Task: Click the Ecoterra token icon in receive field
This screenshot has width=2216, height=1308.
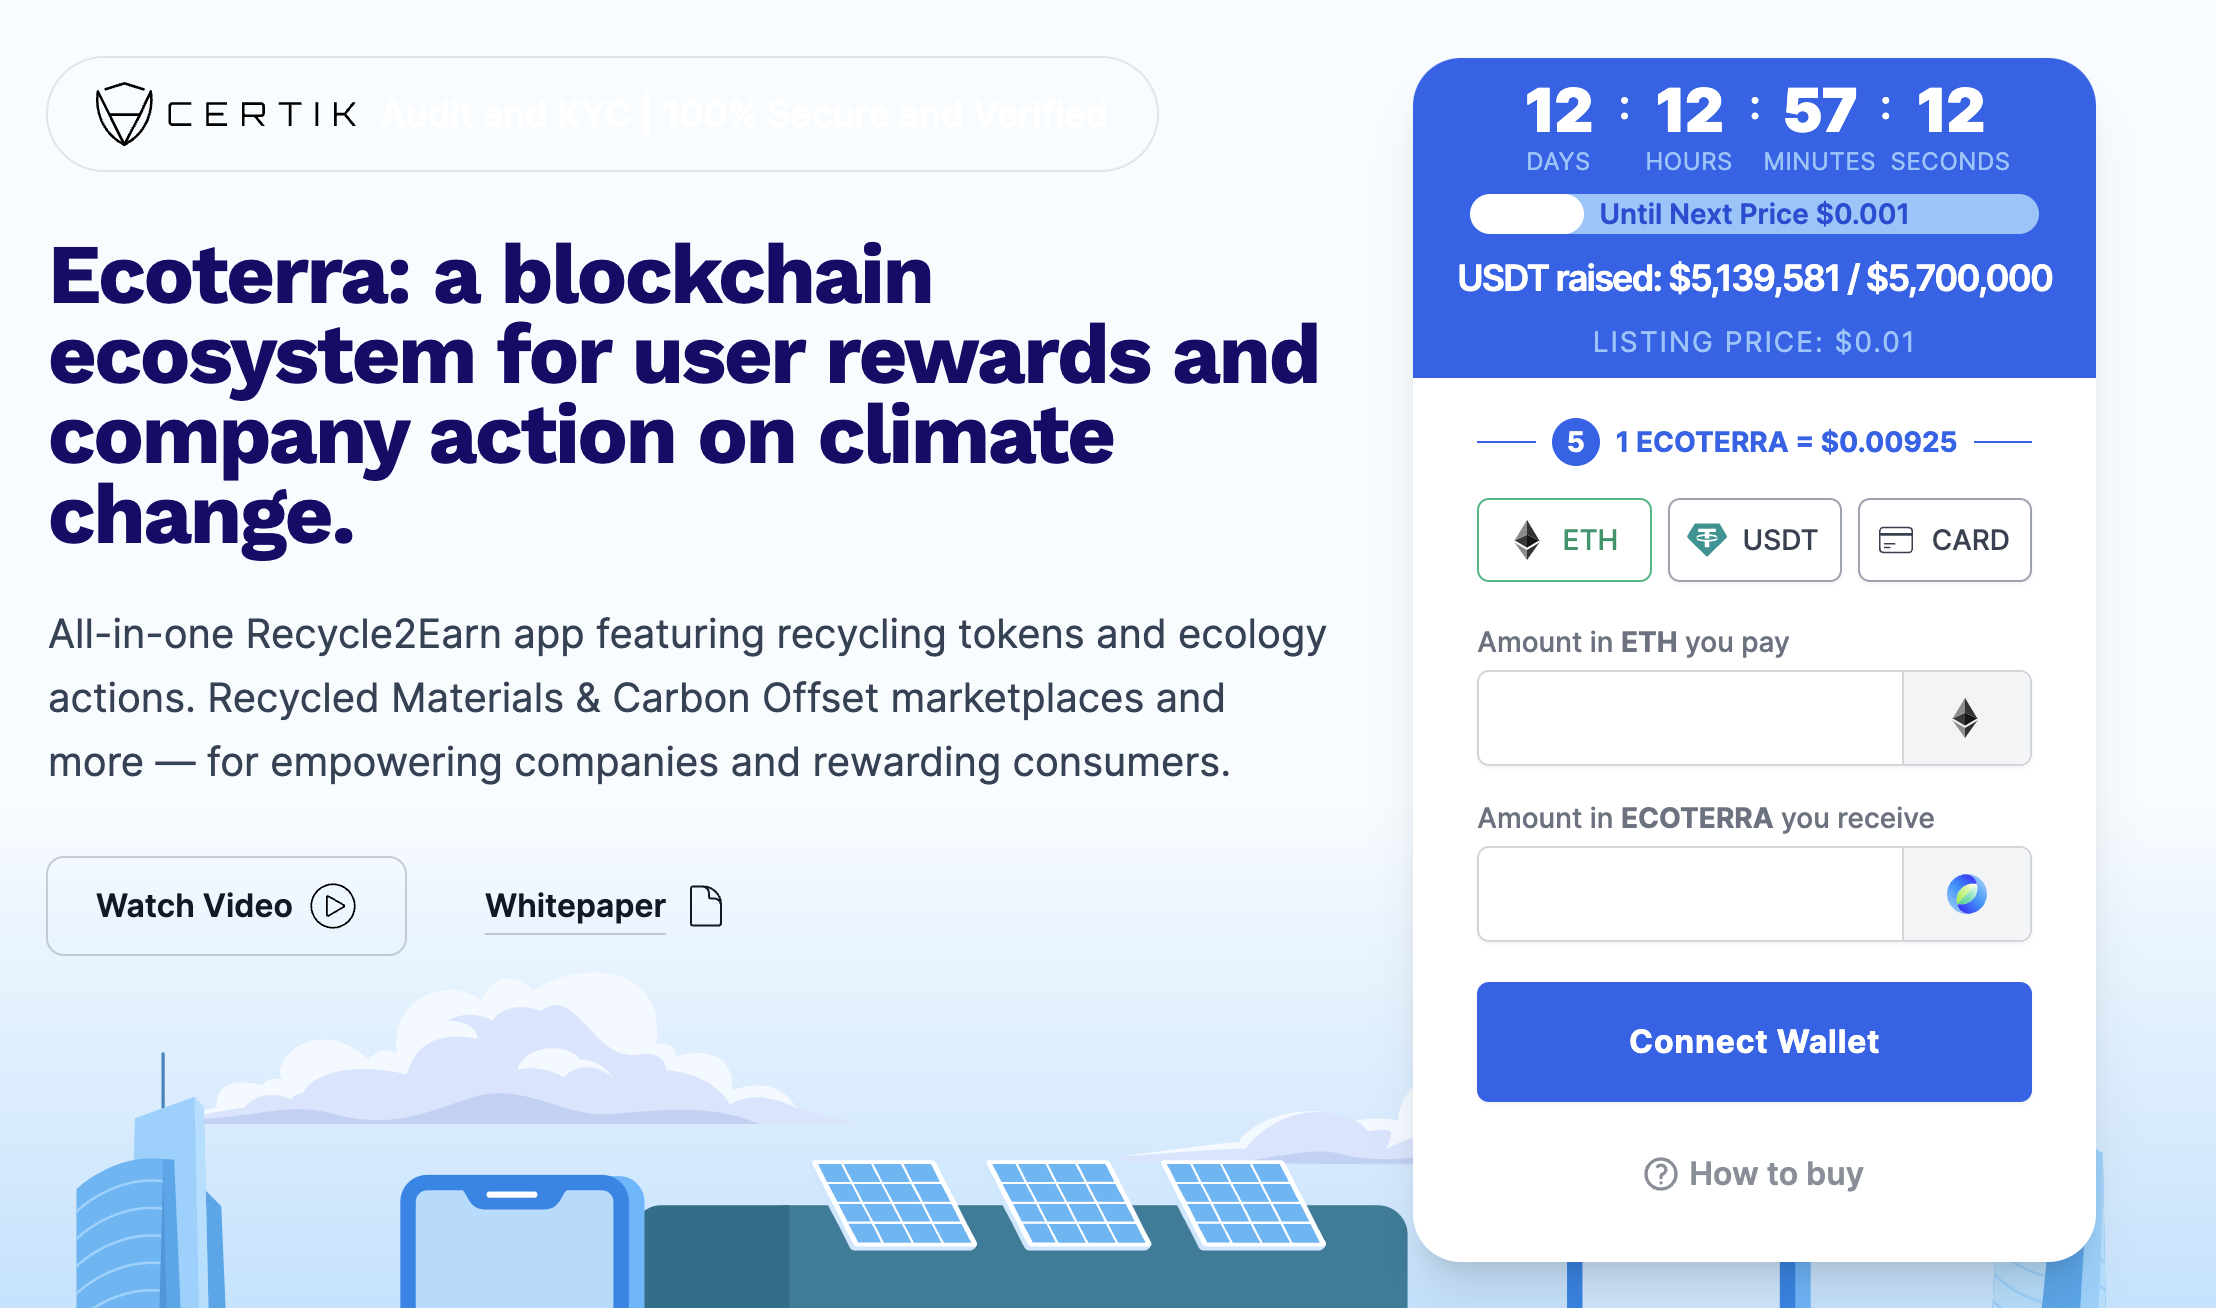Action: point(1966,894)
